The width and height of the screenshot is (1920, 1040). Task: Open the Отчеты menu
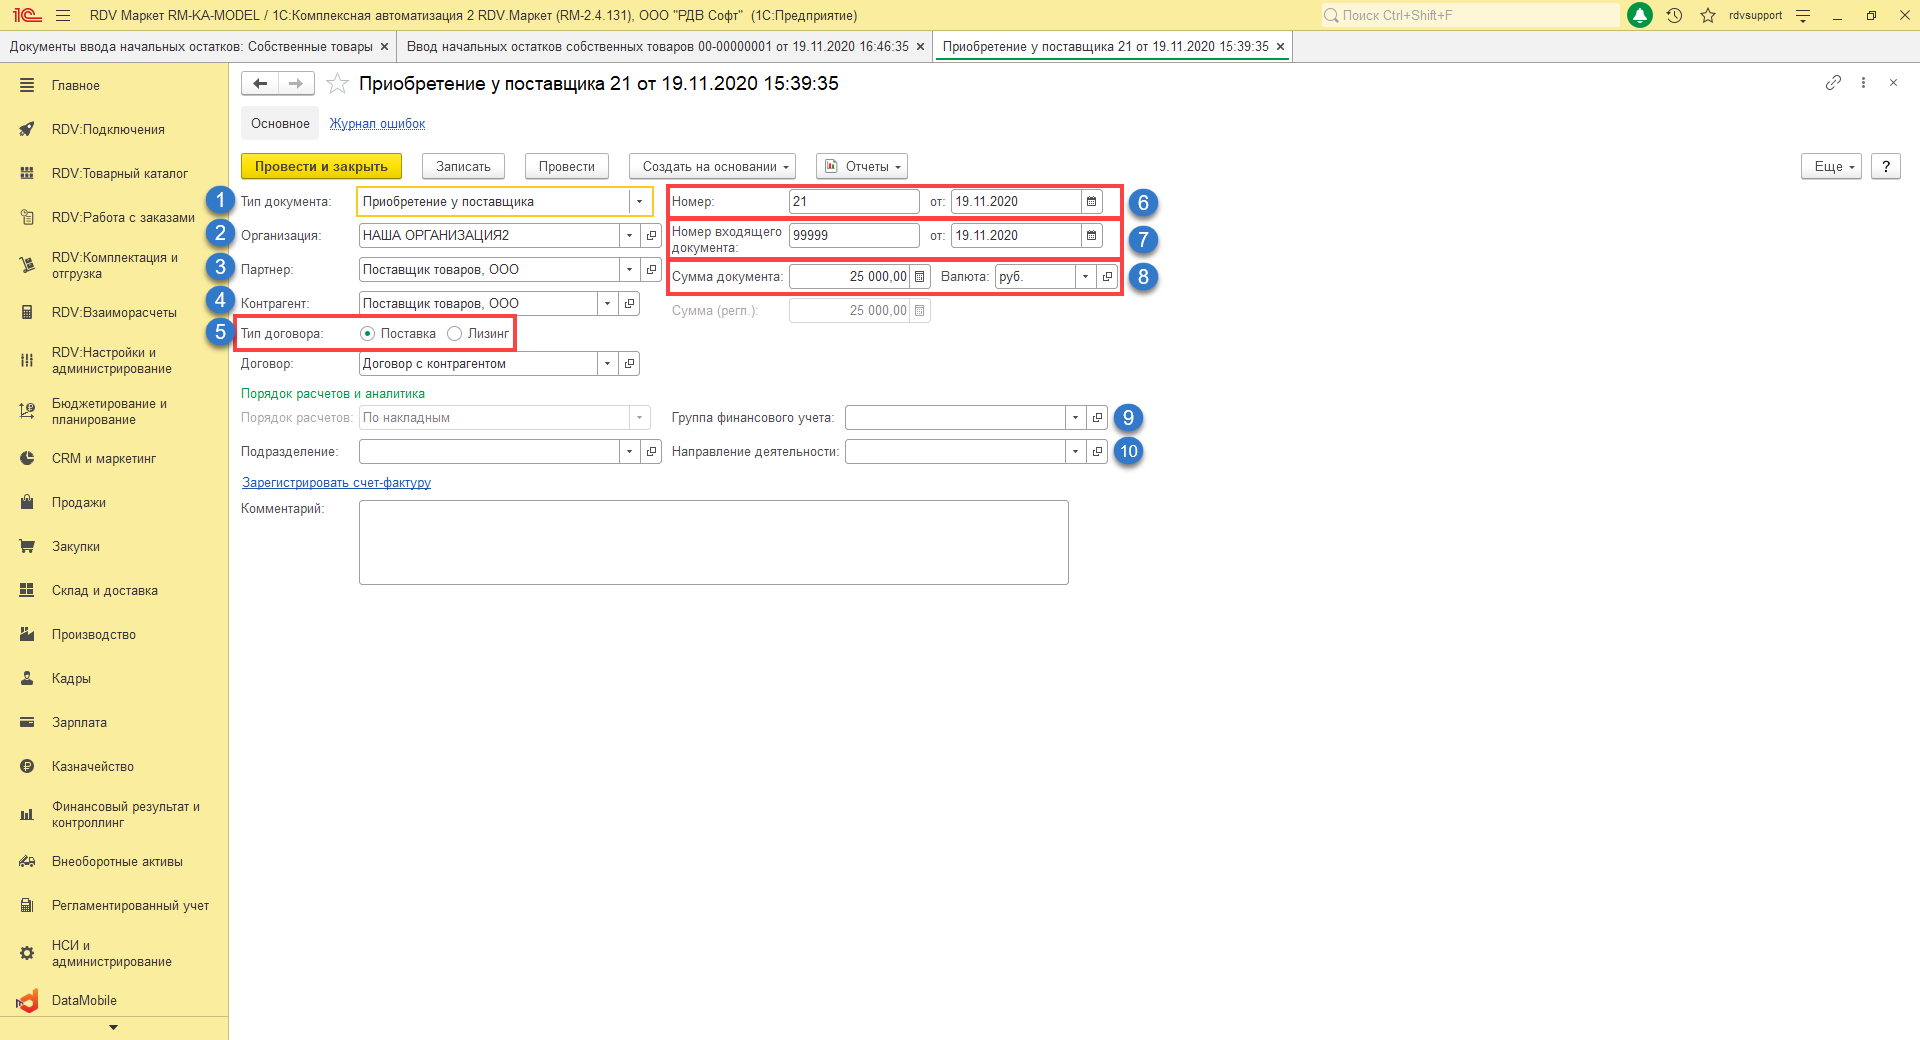(862, 167)
